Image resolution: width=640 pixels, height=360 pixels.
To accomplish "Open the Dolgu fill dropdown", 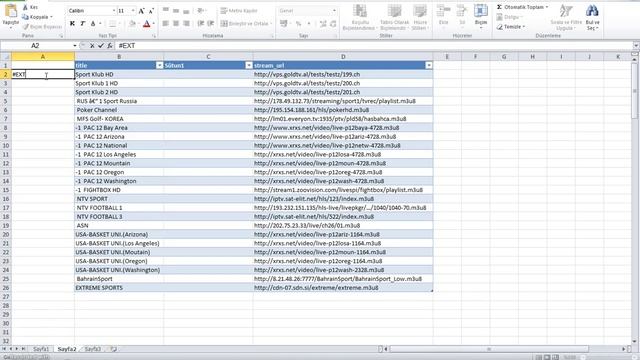I will click(509, 17).
